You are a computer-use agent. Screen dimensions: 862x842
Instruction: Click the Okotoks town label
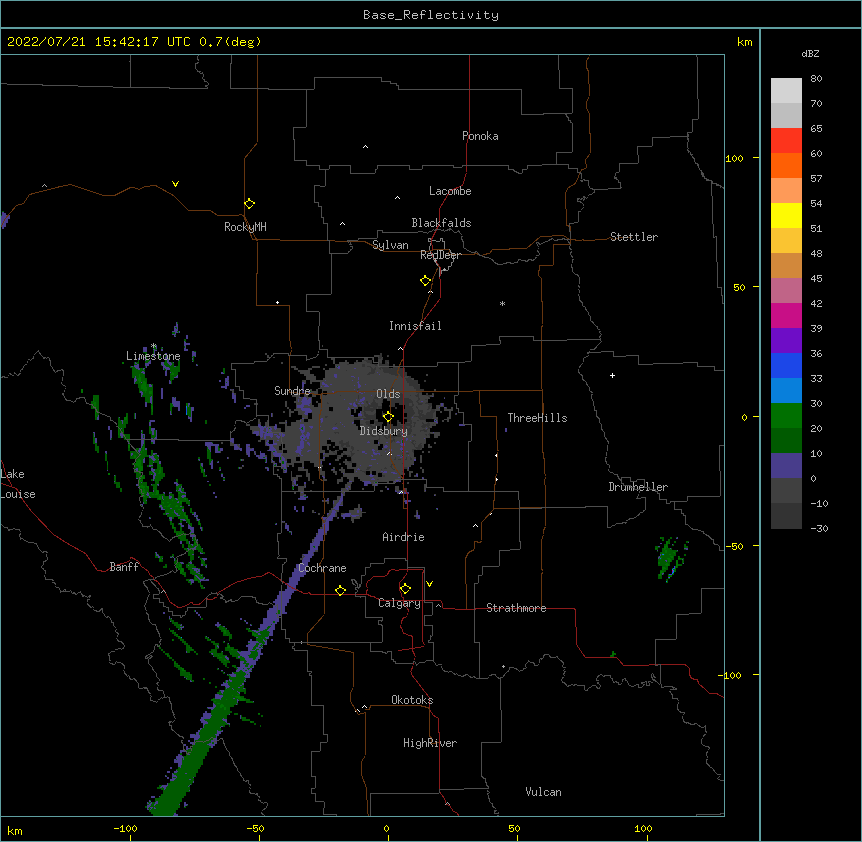point(412,700)
